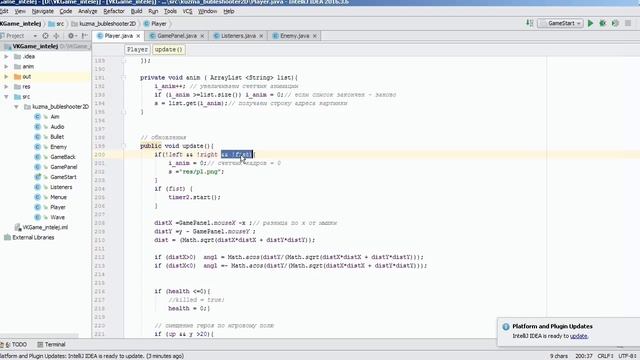Viewport: 640px width, 360px height.
Task: Open the Project panel gear settings icon
Action: click(x=71, y=36)
